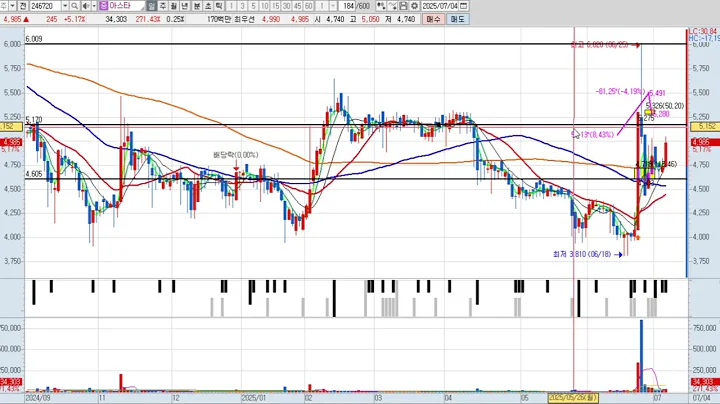Open the leftmost 주 type dropdown arrow

point(12,6)
